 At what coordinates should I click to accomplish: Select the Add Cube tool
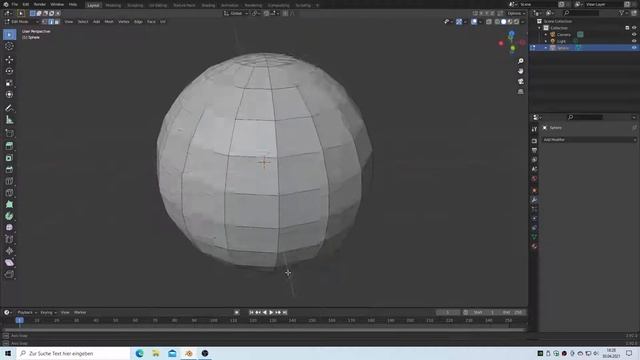pyautogui.click(x=9, y=133)
